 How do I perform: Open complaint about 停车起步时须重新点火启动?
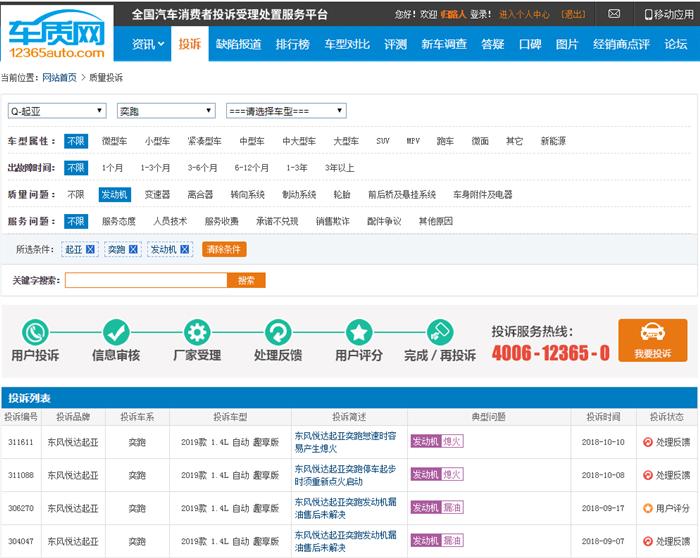(345, 475)
